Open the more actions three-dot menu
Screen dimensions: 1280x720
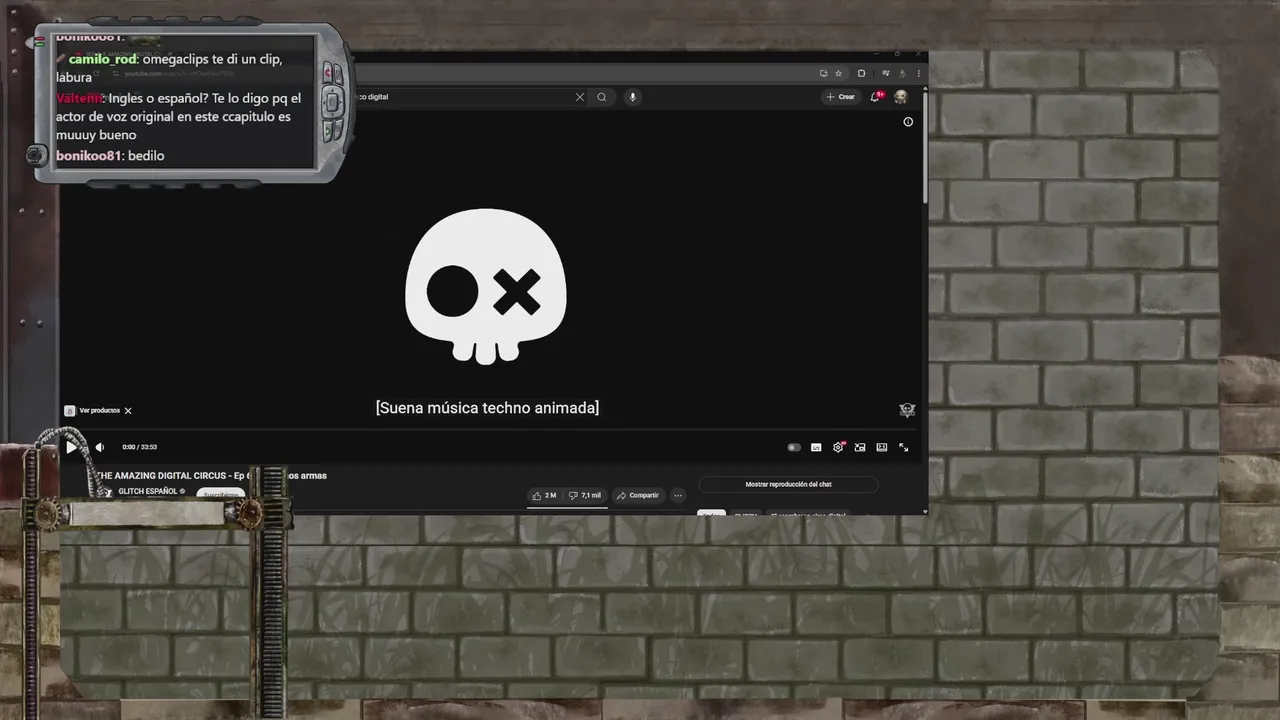point(678,495)
